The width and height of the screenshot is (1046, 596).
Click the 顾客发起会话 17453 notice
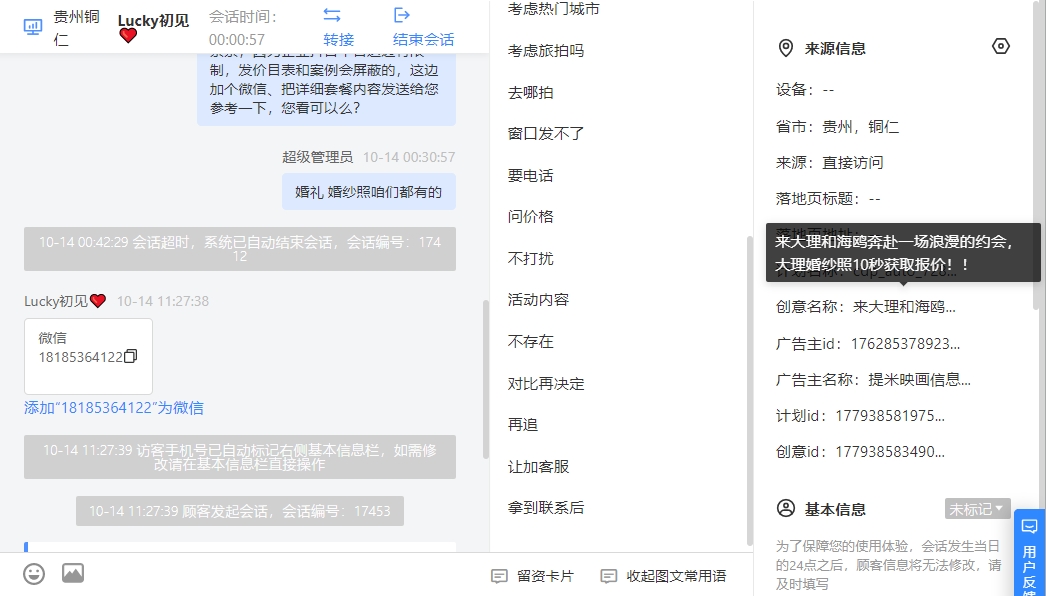[x=239, y=511]
